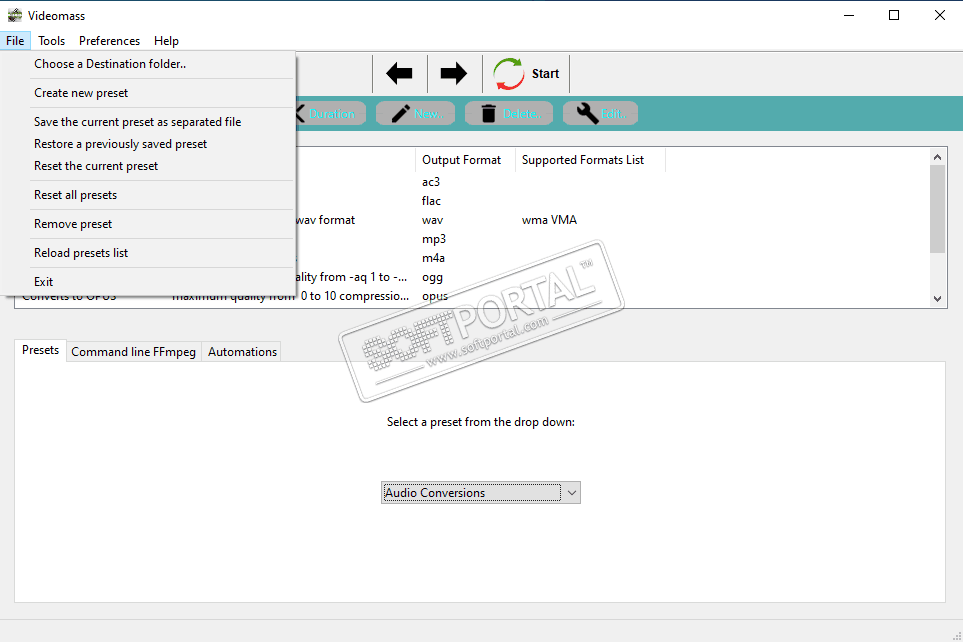
Task: Click the wma VMA supported formats cell
Action: 549,220
